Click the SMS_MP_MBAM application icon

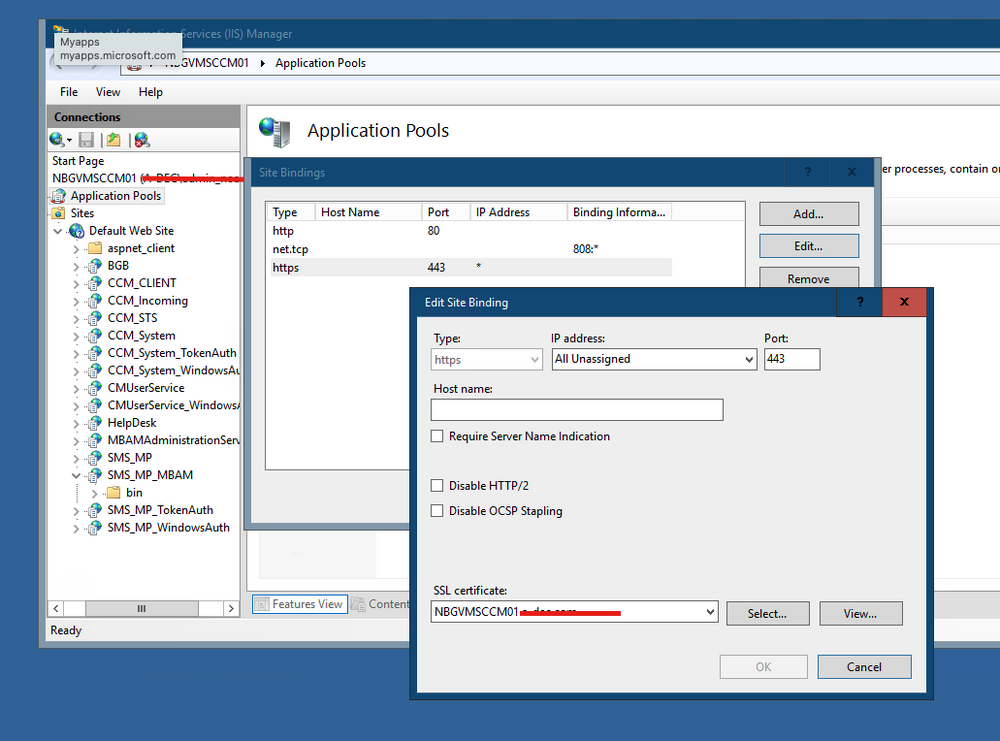coord(94,475)
